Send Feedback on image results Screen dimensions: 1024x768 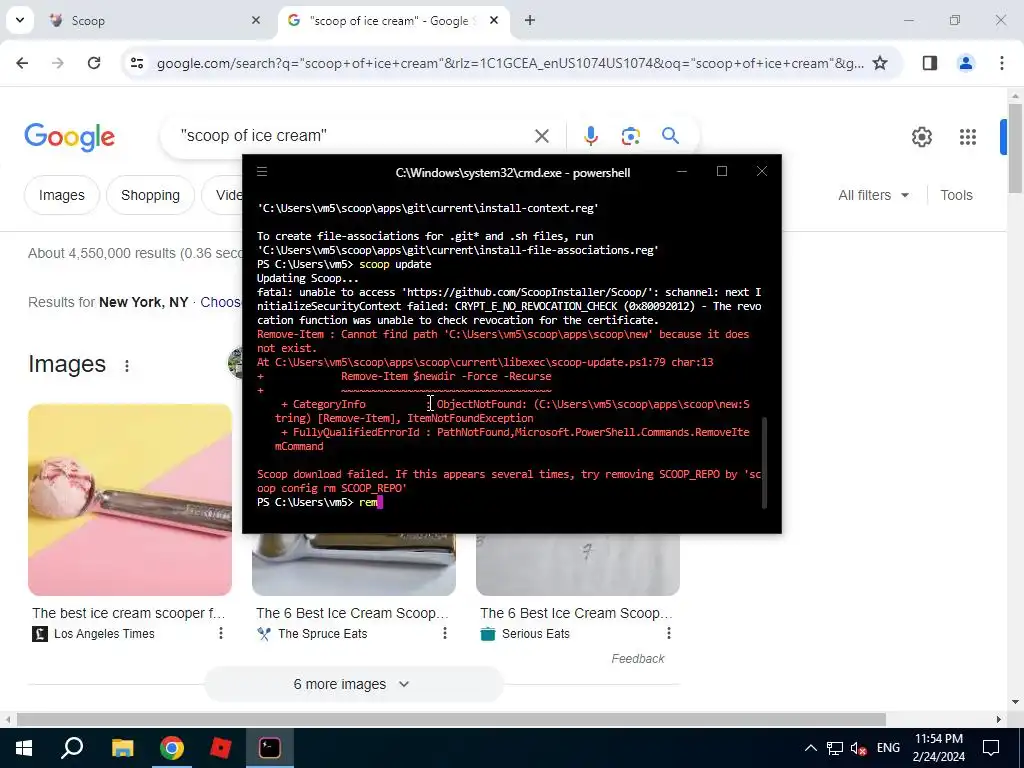638,659
